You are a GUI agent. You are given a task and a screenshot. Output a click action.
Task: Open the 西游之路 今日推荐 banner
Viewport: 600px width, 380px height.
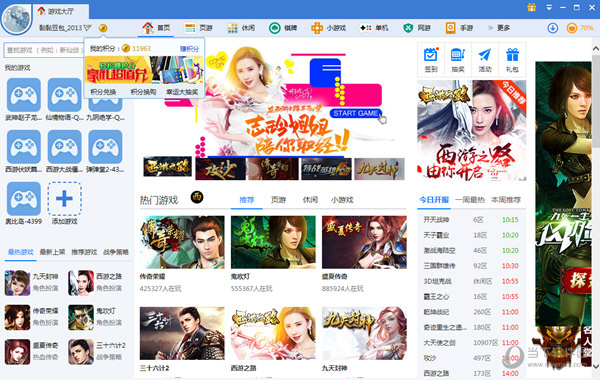(471, 130)
